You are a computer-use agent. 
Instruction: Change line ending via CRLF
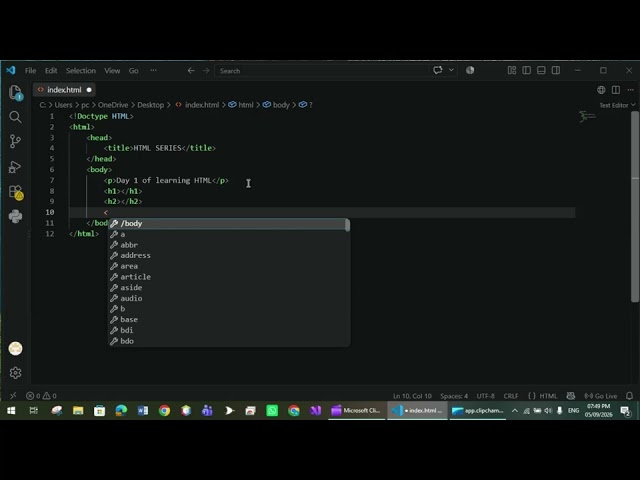pos(511,396)
